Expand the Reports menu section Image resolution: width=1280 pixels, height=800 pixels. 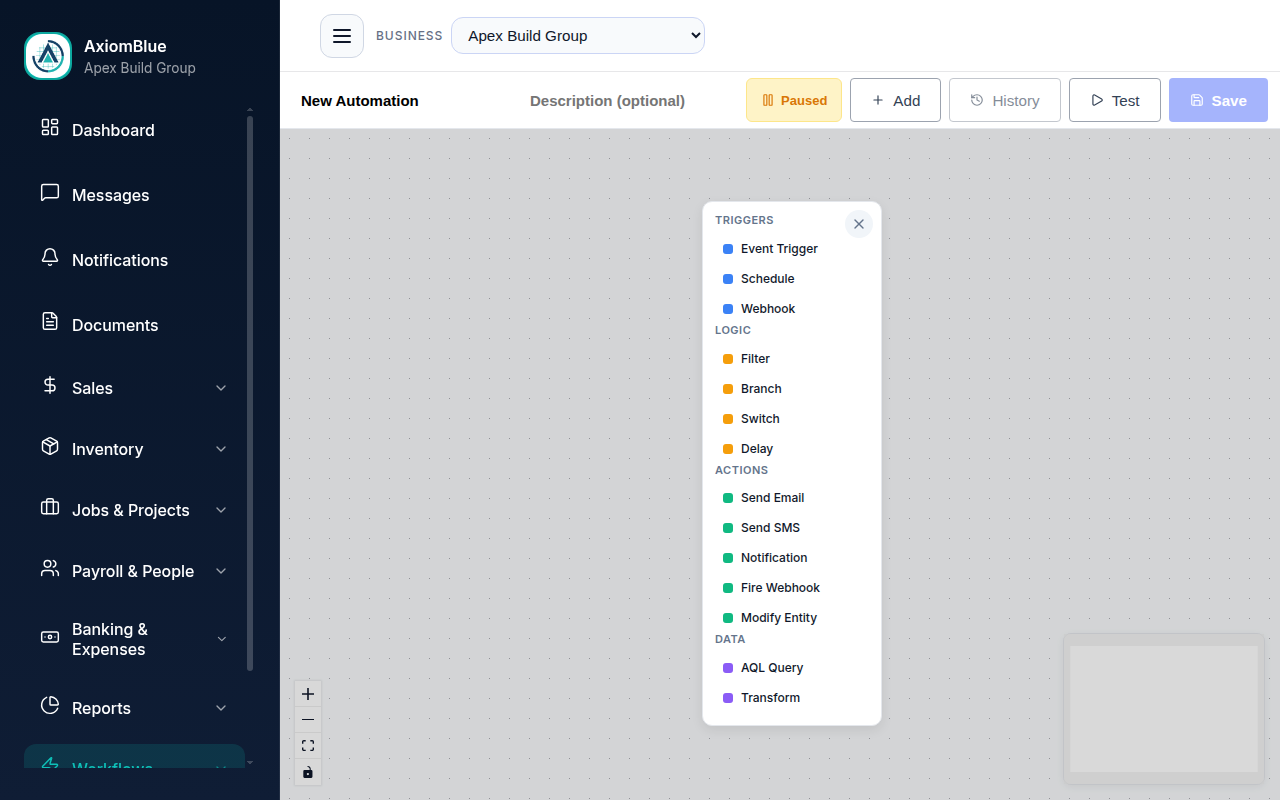point(221,708)
